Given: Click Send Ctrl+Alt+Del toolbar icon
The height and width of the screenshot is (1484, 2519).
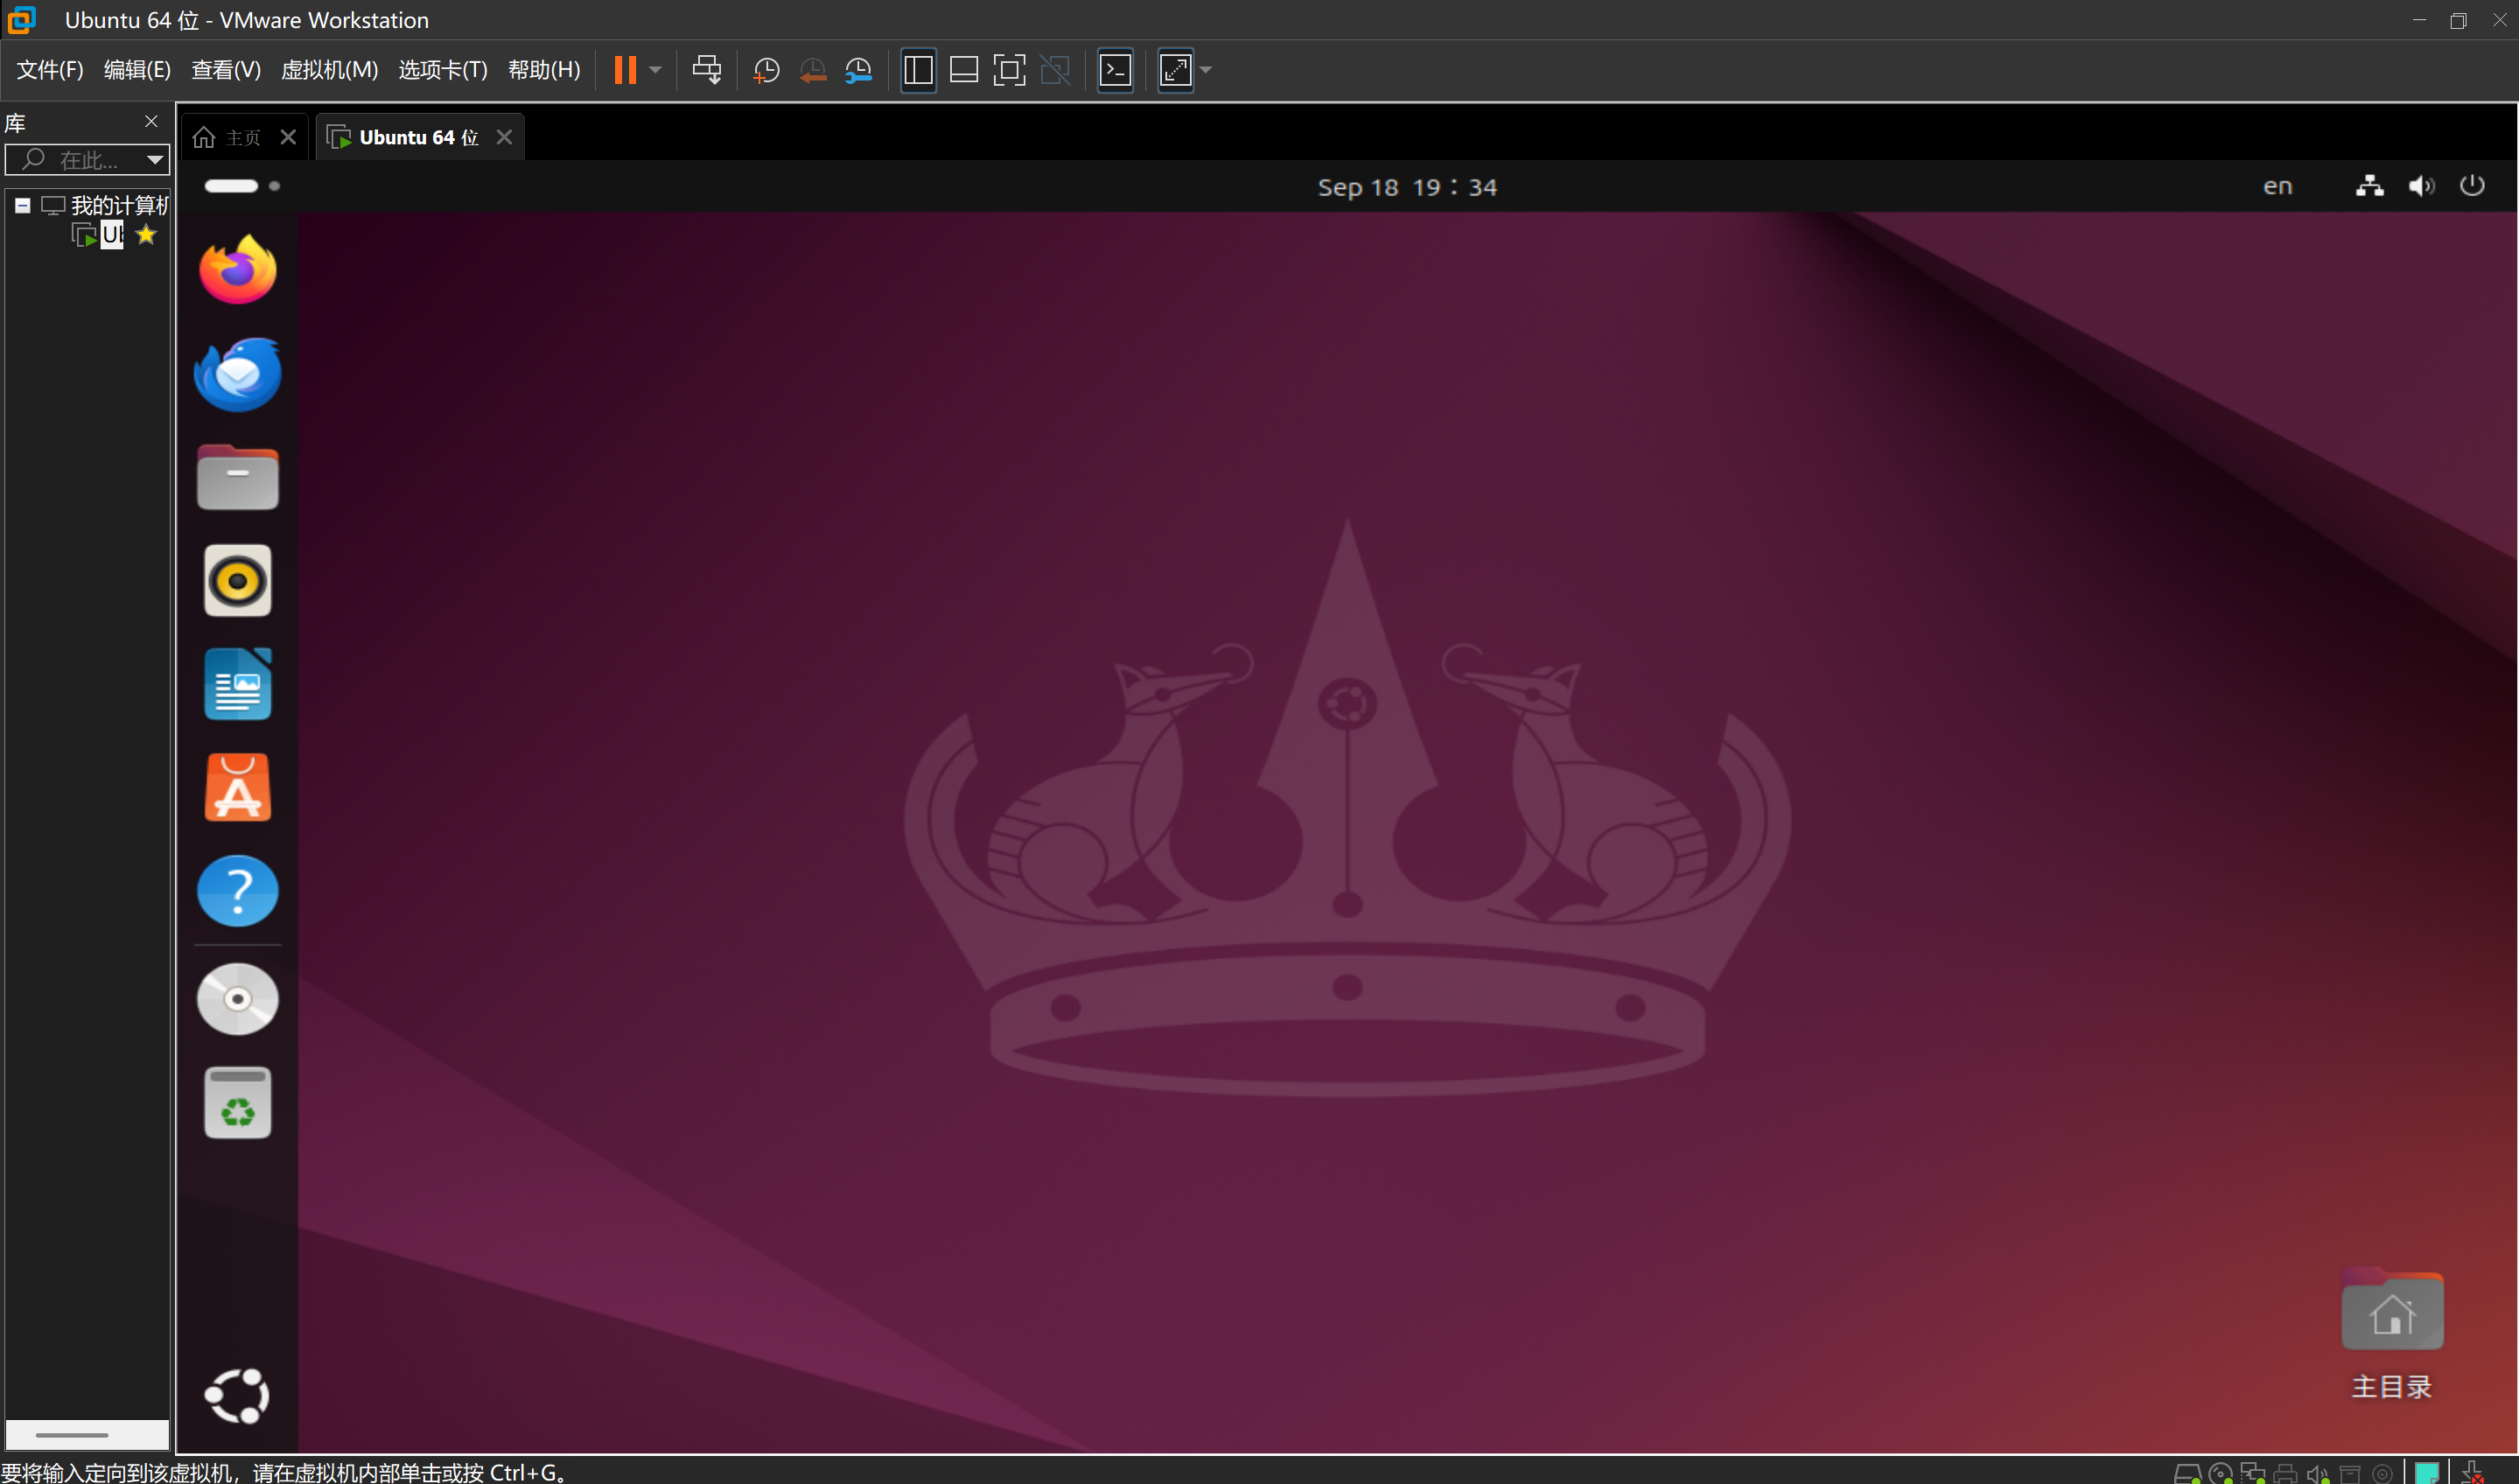Looking at the screenshot, I should [x=707, y=70].
